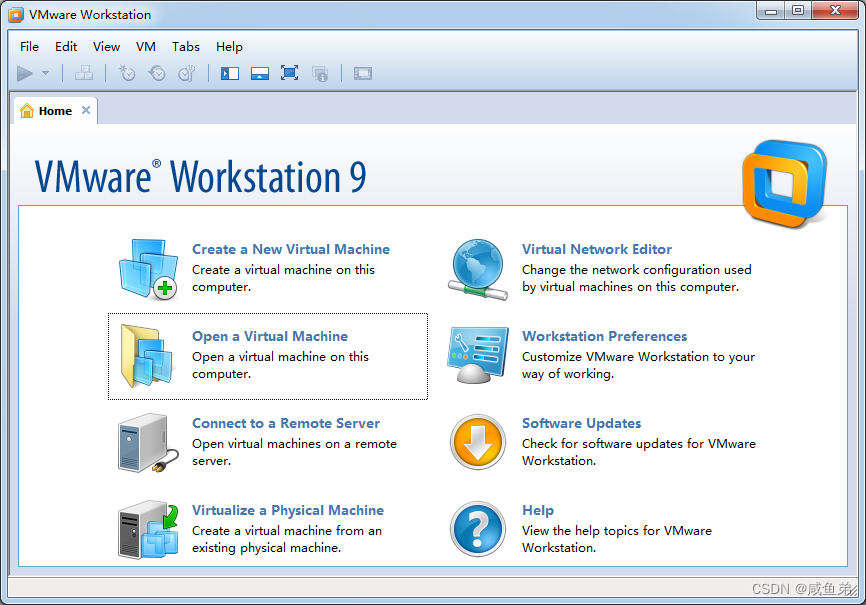Screen dimensions: 866x605
Task: Open the Virtualize a Physical Machine link
Action: coord(288,510)
